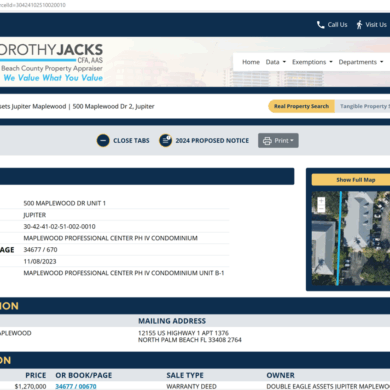Open the Print options dropdown arrow
The height and width of the screenshot is (390, 390).
[292, 141]
